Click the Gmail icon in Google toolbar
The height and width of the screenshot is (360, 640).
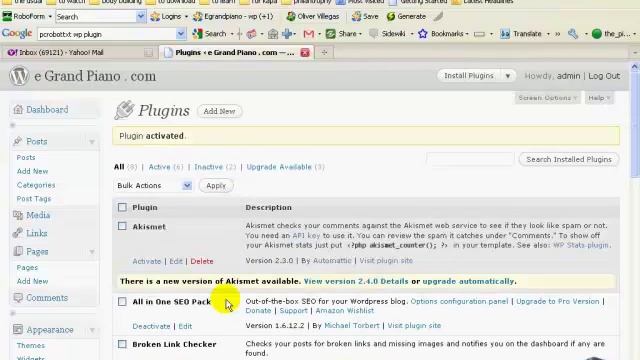tap(309, 34)
